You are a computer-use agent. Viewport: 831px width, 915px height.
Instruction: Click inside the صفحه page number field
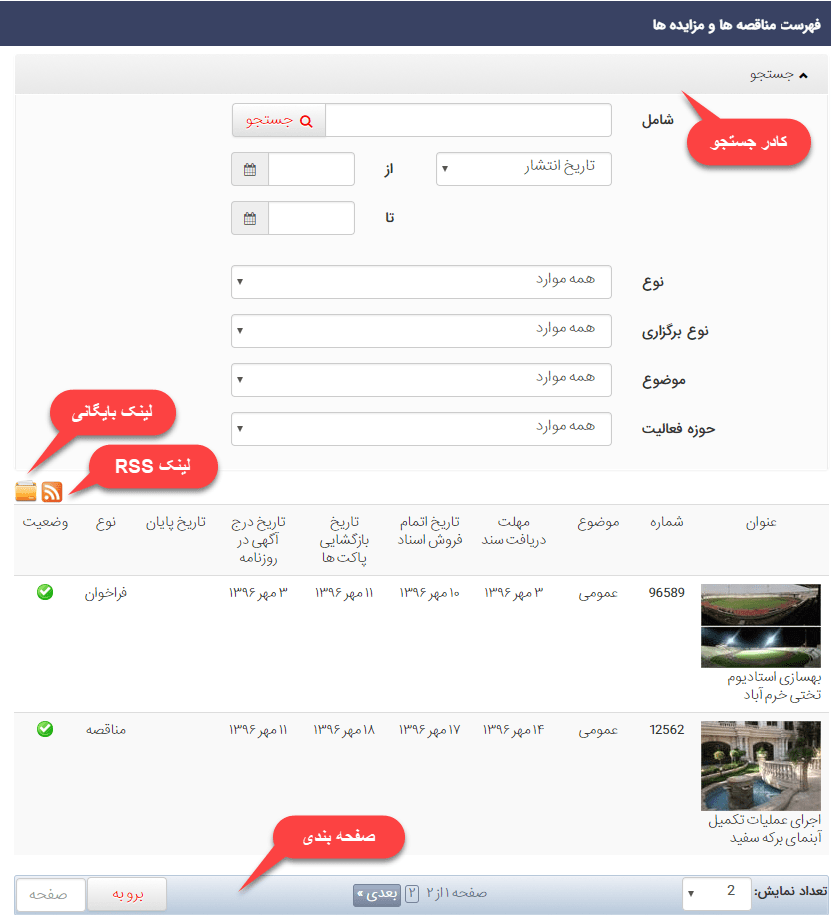[50, 894]
